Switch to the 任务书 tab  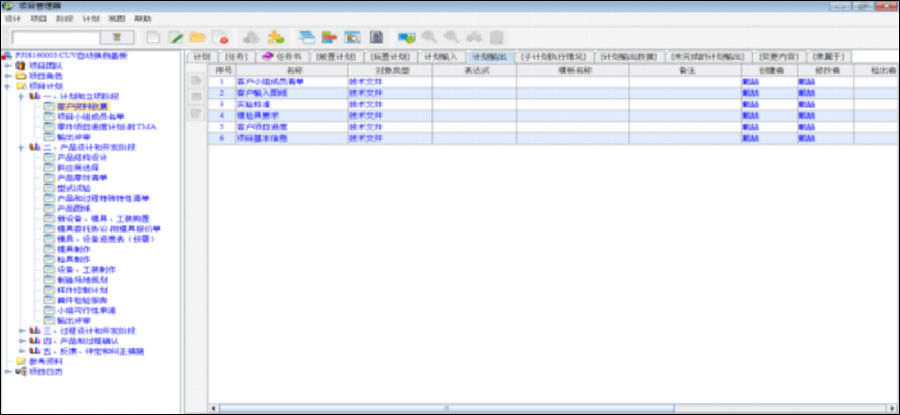pyautogui.click(x=281, y=57)
